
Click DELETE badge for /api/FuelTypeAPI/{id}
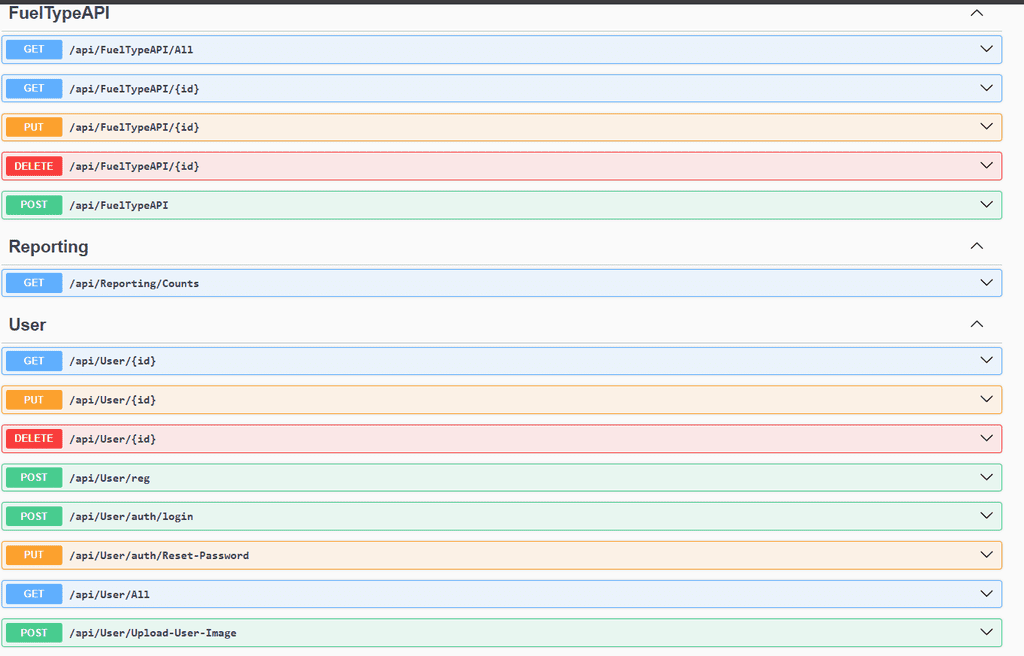(34, 166)
